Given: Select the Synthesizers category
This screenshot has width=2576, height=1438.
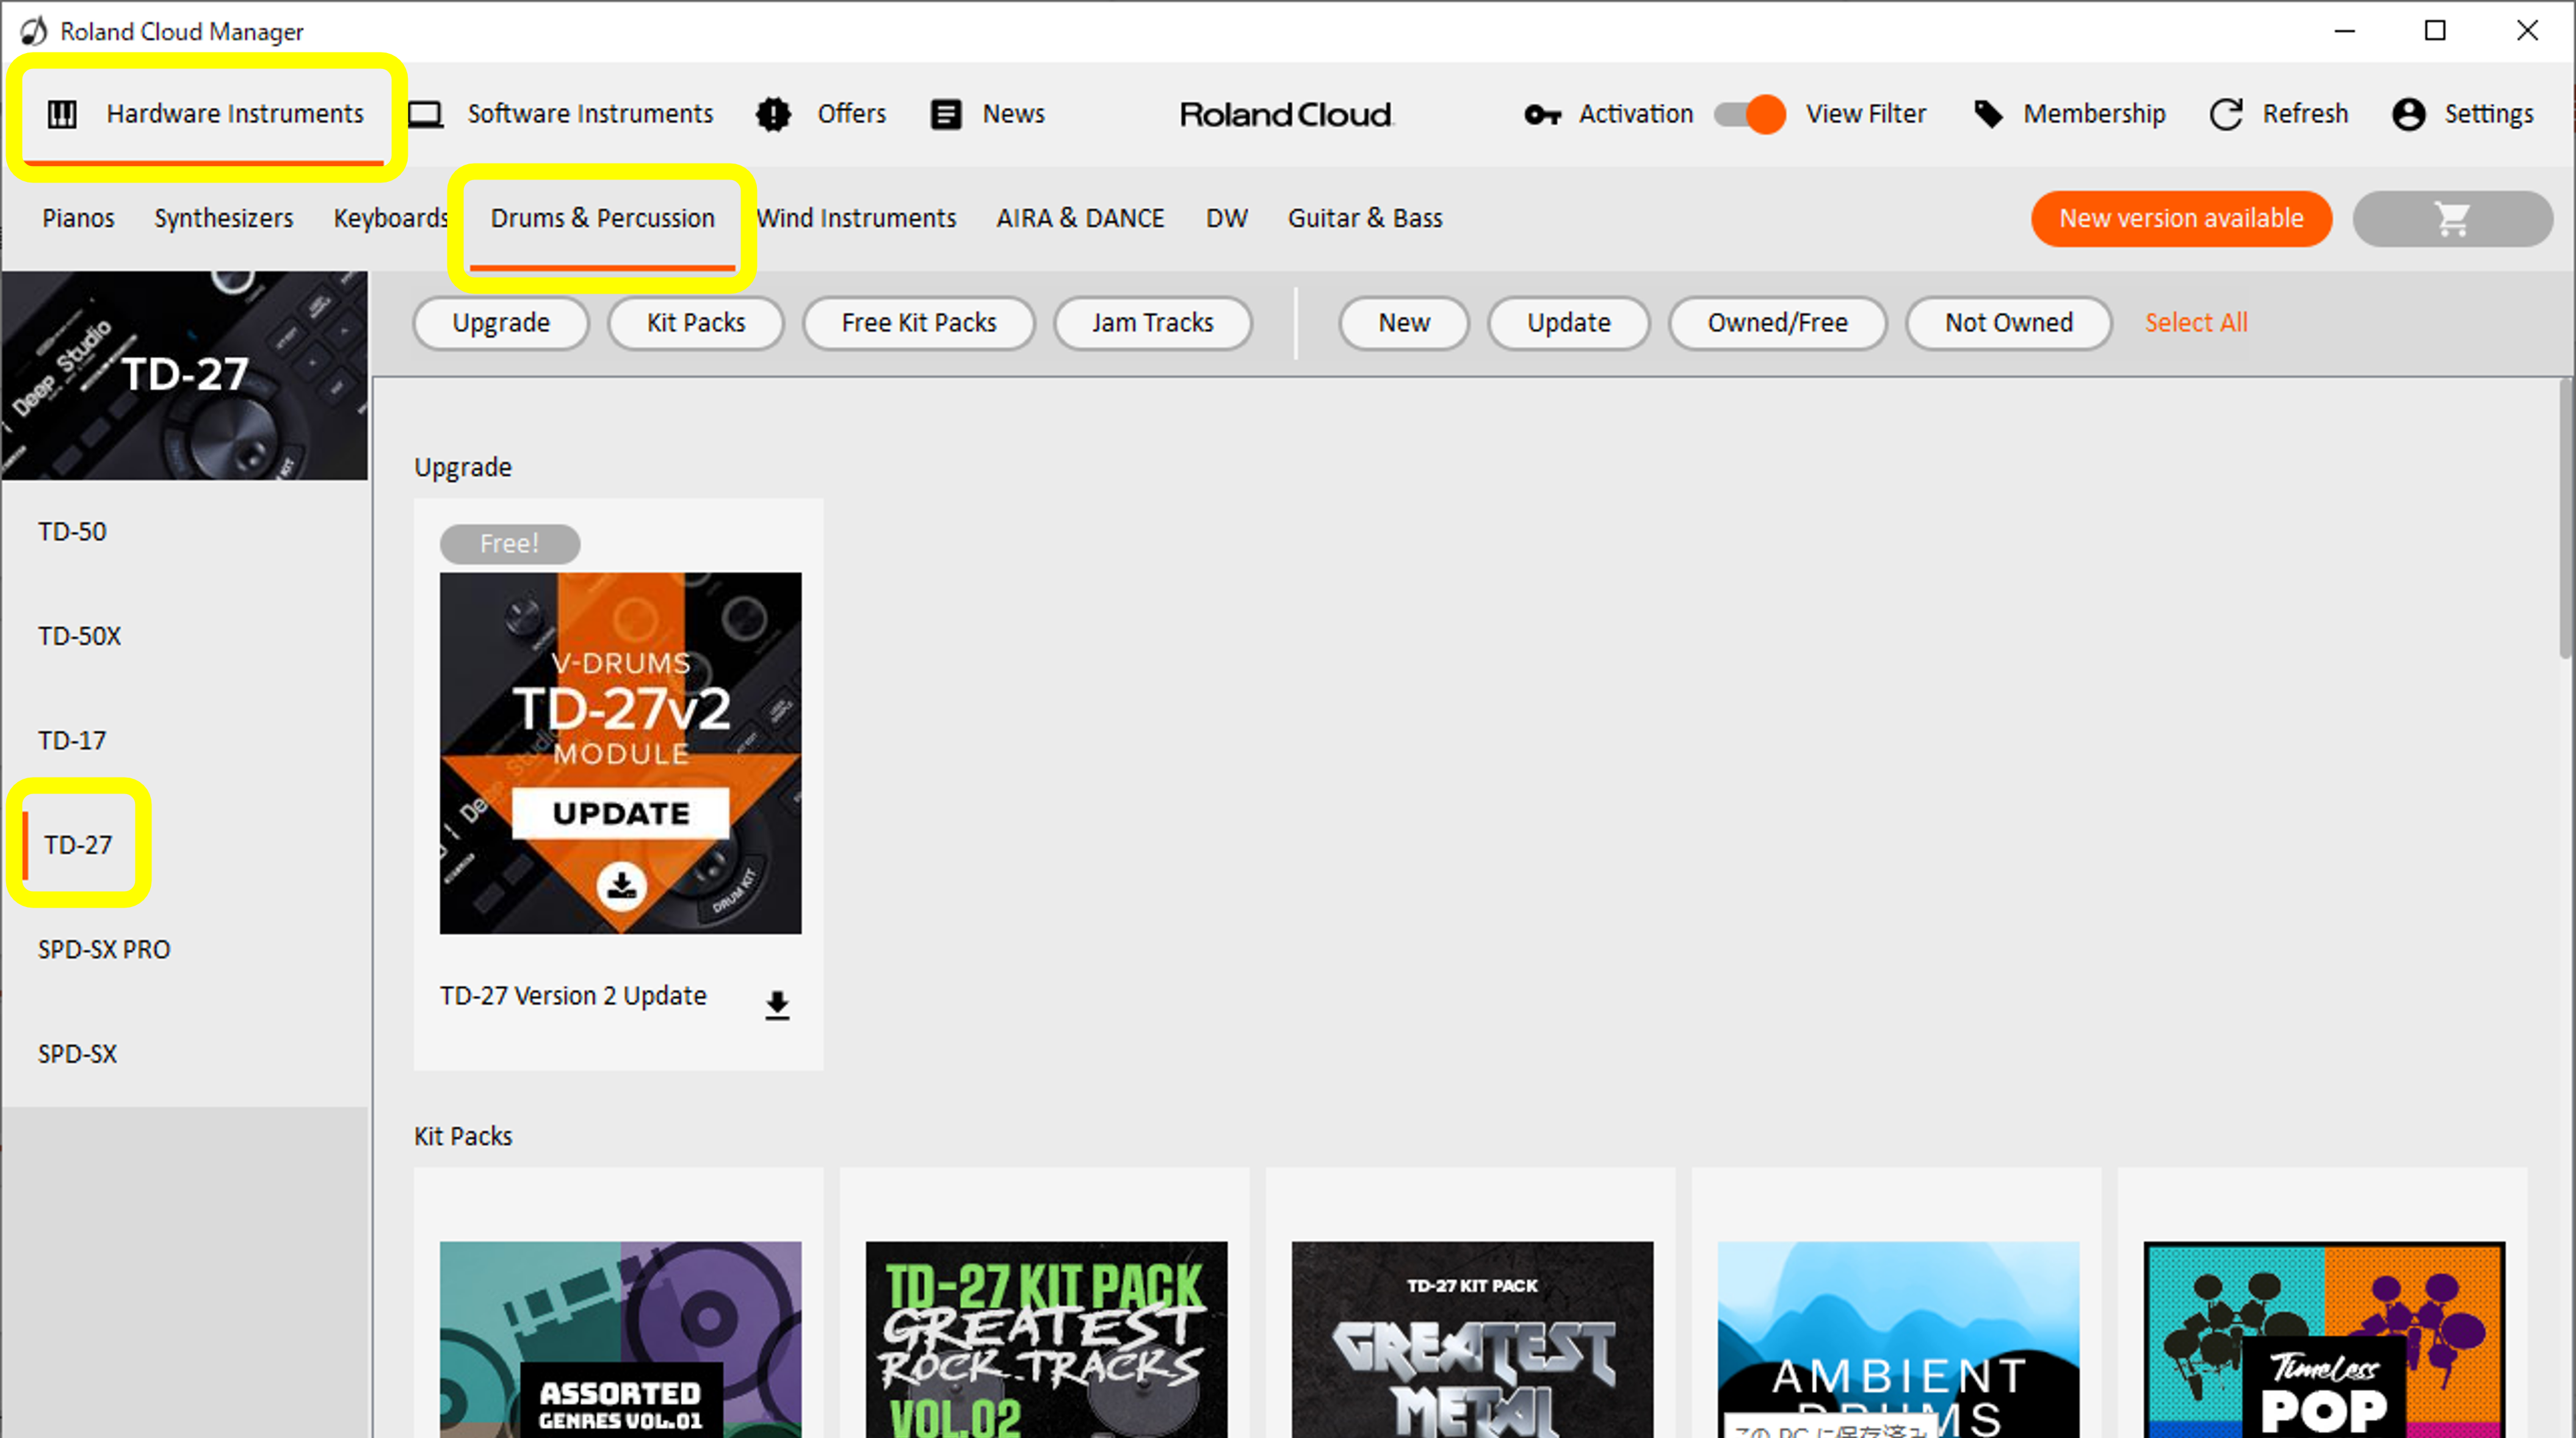Looking at the screenshot, I should coord(224,218).
